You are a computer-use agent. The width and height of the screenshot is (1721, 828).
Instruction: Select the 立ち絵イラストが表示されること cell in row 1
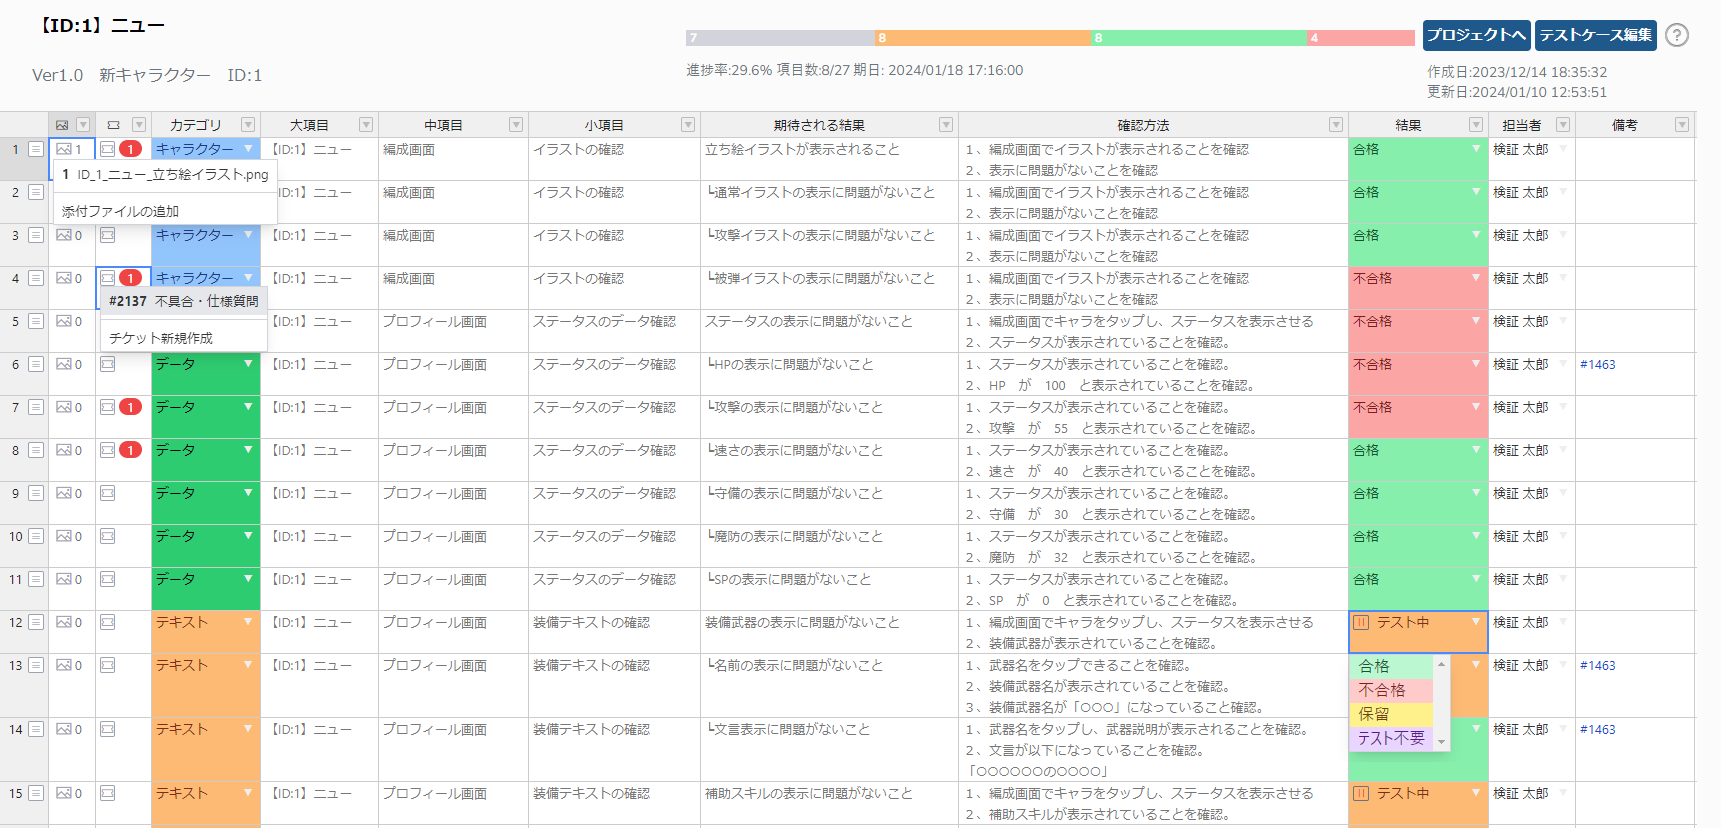click(x=829, y=159)
